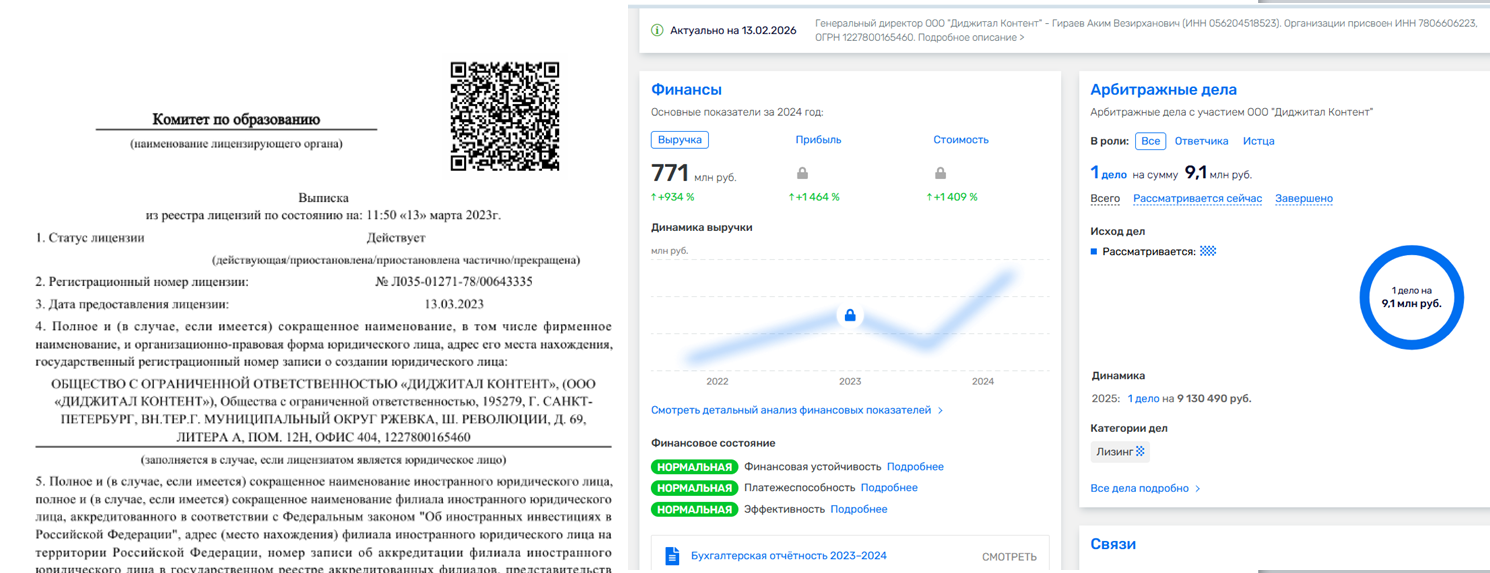Screen dimensions: 1490x573
Task: Filter cases by Ответчика role
Action: click(x=1201, y=141)
